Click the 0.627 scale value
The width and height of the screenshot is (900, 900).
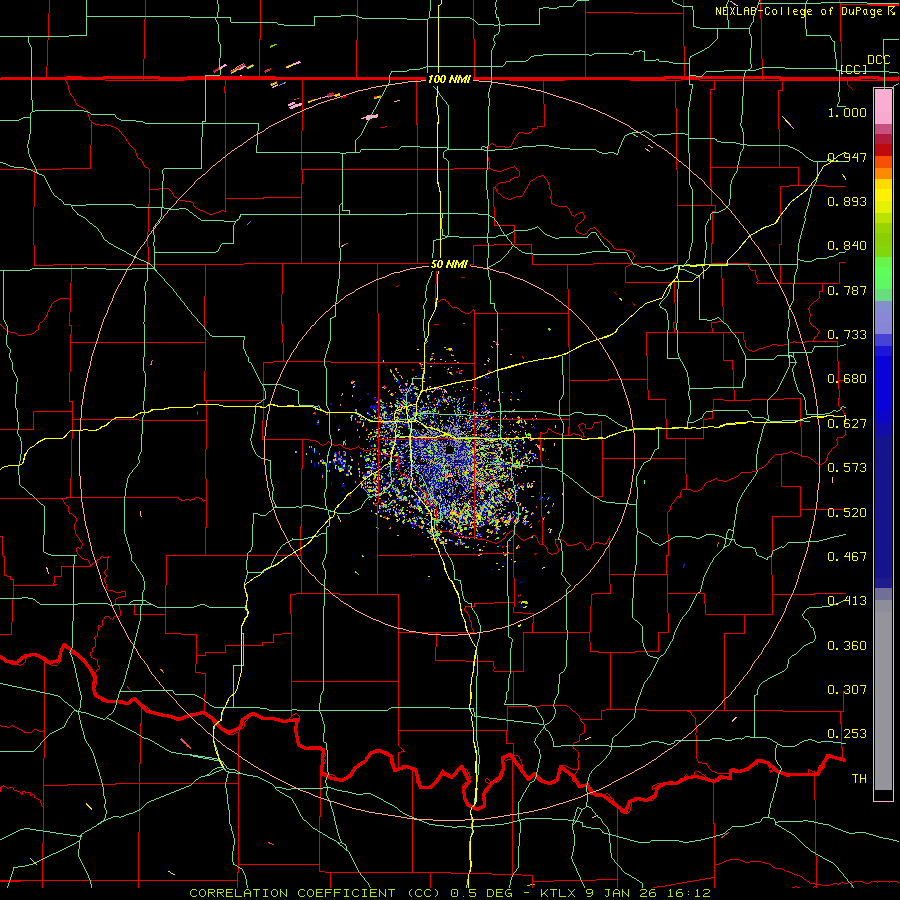(847, 424)
